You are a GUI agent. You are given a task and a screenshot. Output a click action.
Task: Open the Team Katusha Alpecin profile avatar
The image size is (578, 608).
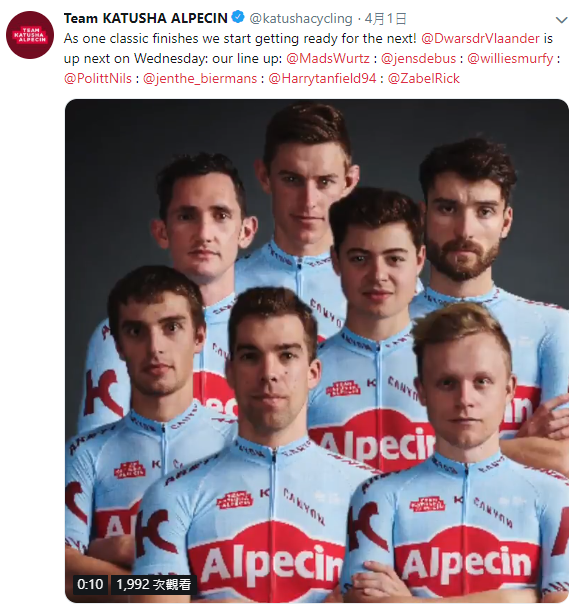pyautogui.click(x=30, y=35)
